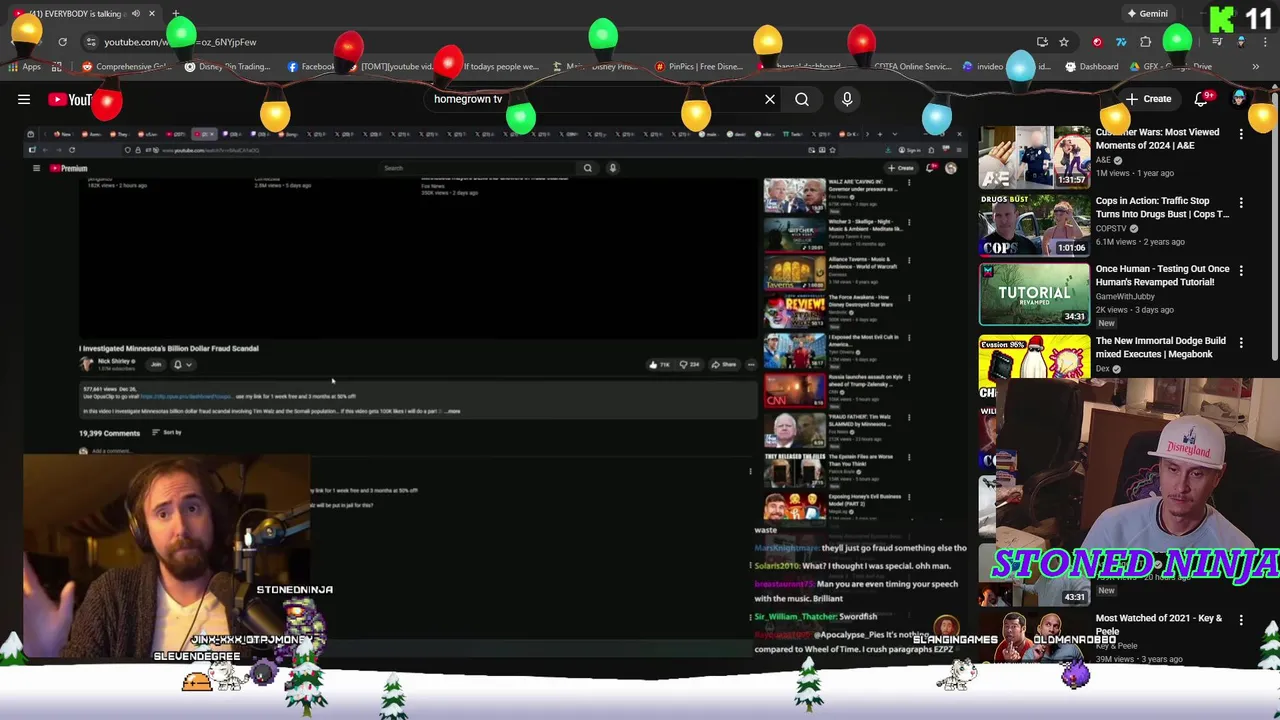The width and height of the screenshot is (1280, 720).
Task: View site information icon in address bar
Action: [91, 42]
